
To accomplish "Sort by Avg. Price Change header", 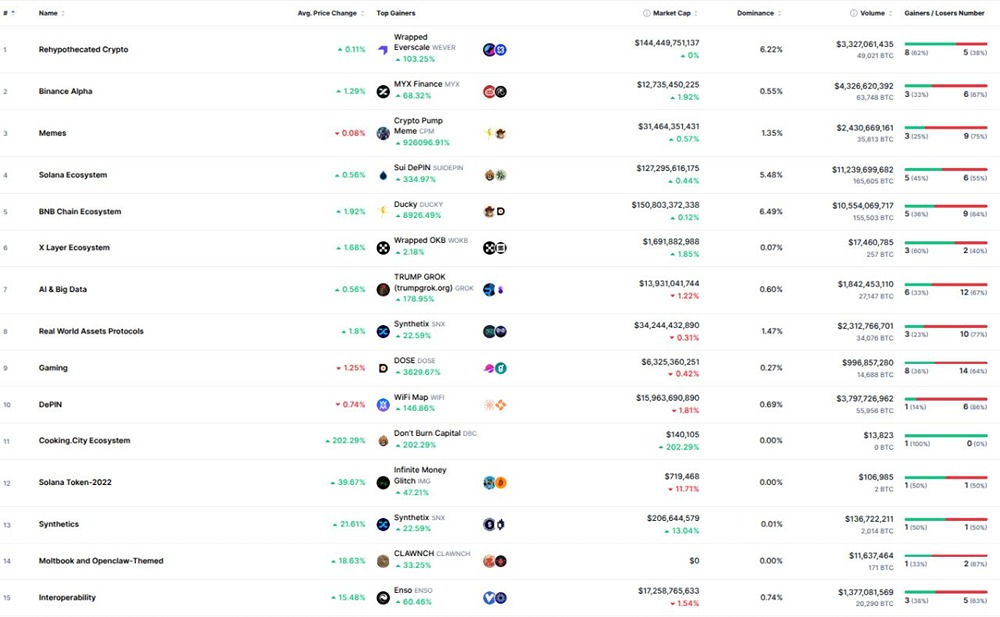I will tap(330, 13).
